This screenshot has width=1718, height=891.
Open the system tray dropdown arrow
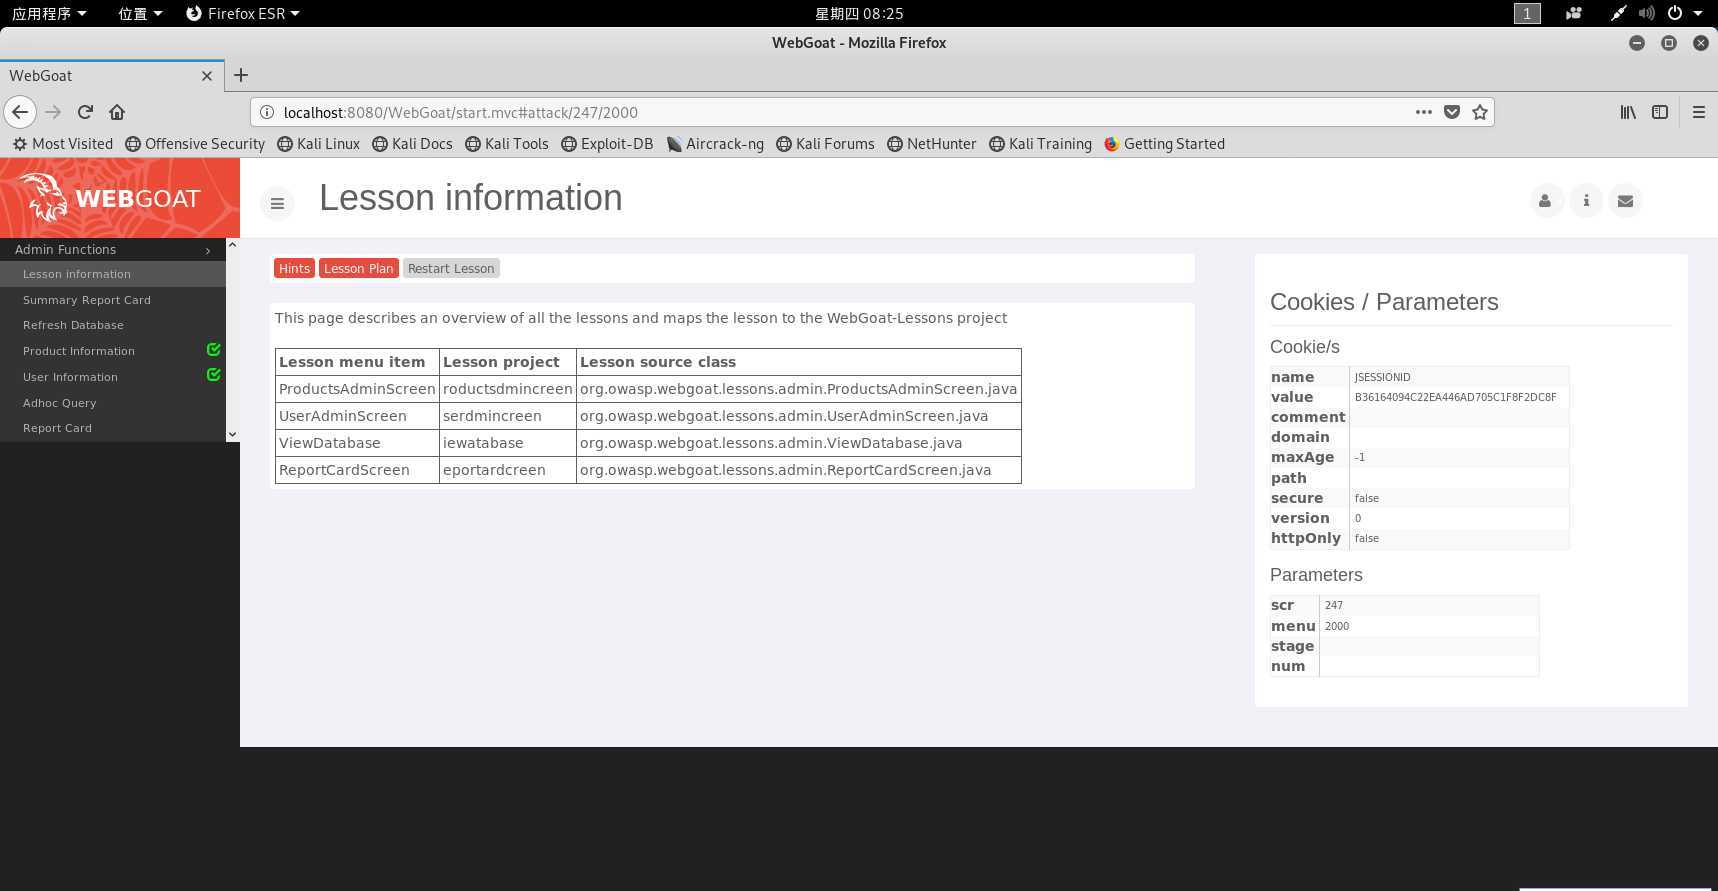(1698, 13)
